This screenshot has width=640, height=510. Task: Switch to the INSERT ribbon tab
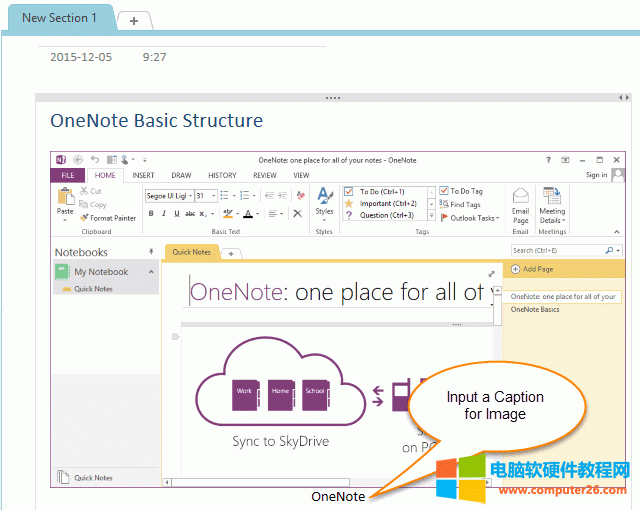(143, 175)
